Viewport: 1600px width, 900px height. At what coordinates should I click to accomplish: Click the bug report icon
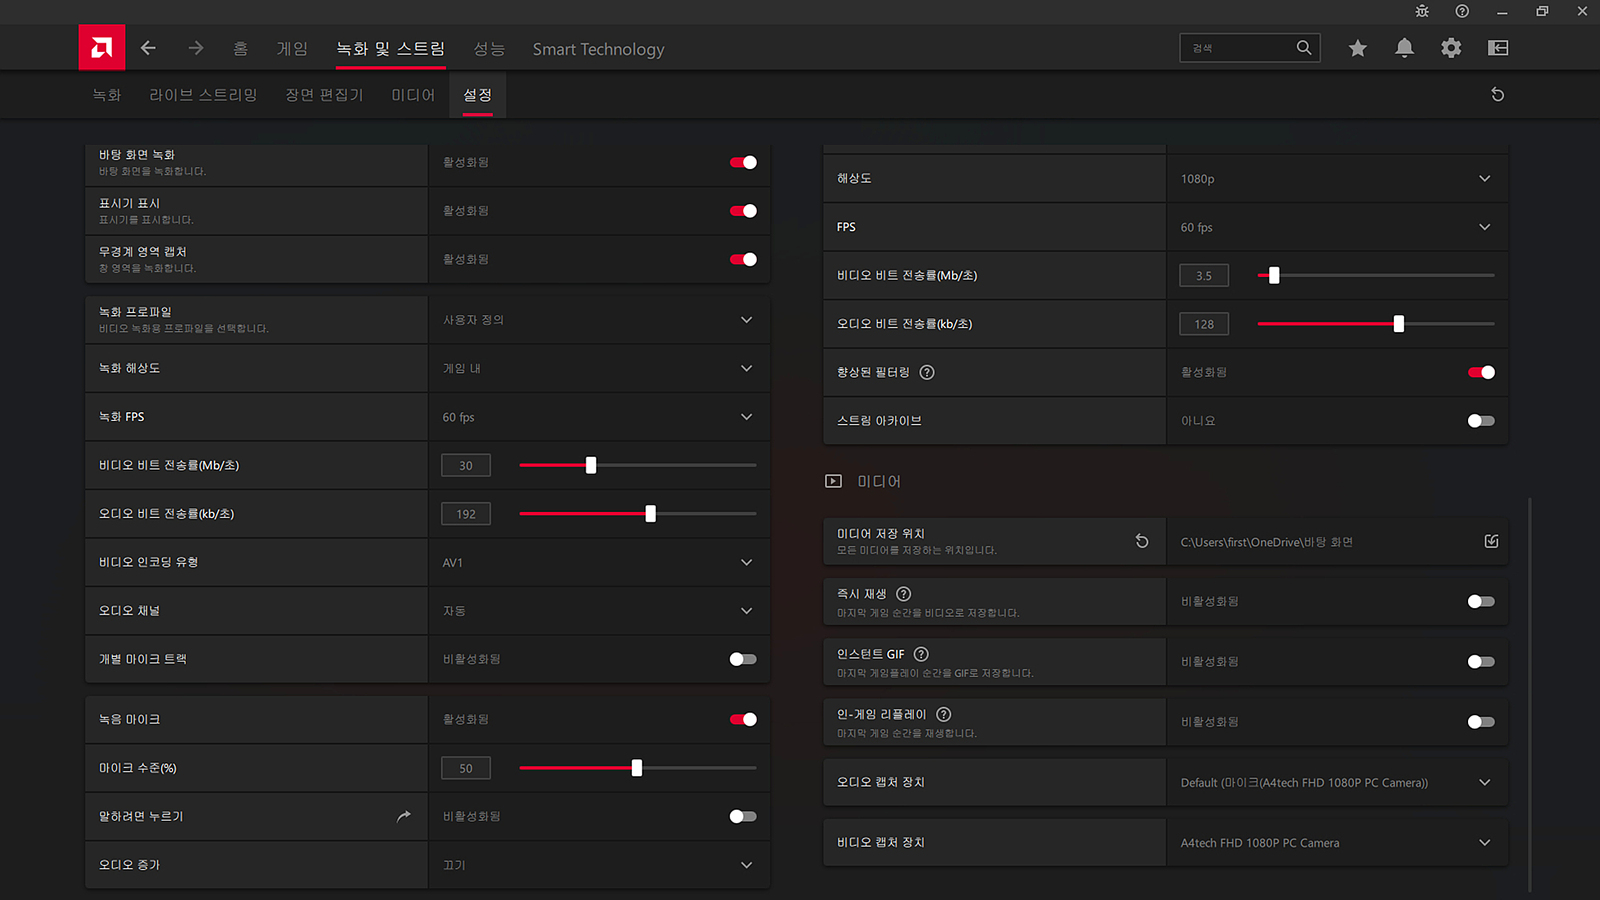point(1422,11)
